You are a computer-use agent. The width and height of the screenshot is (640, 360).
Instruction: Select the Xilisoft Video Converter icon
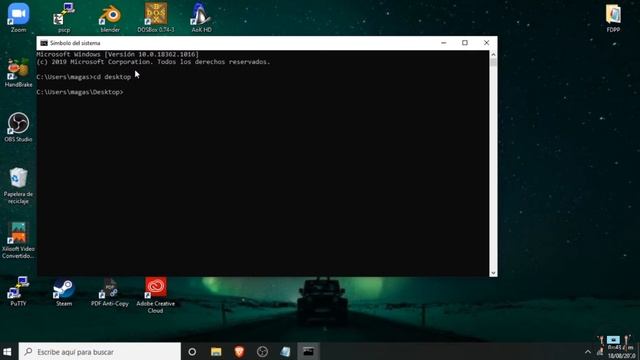coord(18,240)
